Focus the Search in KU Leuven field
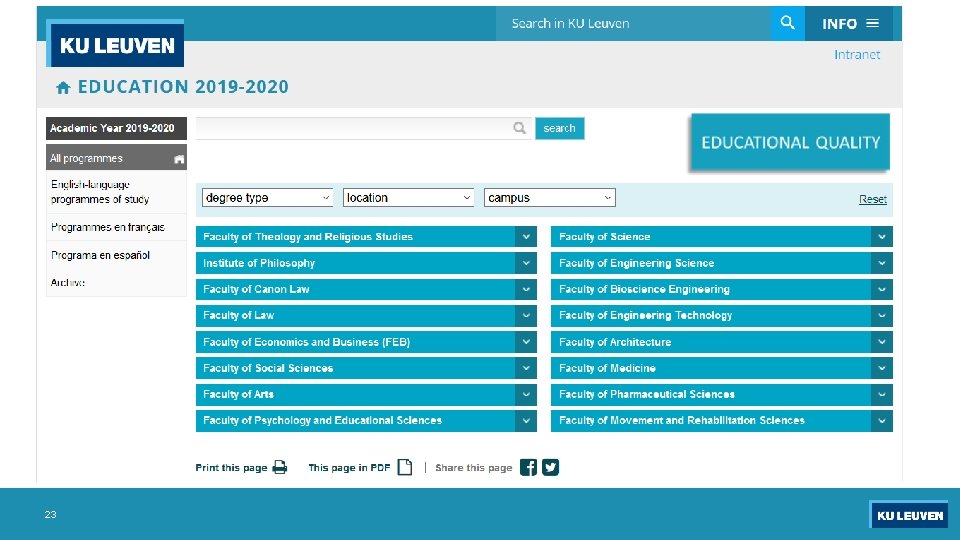960x540 pixels. tap(634, 23)
